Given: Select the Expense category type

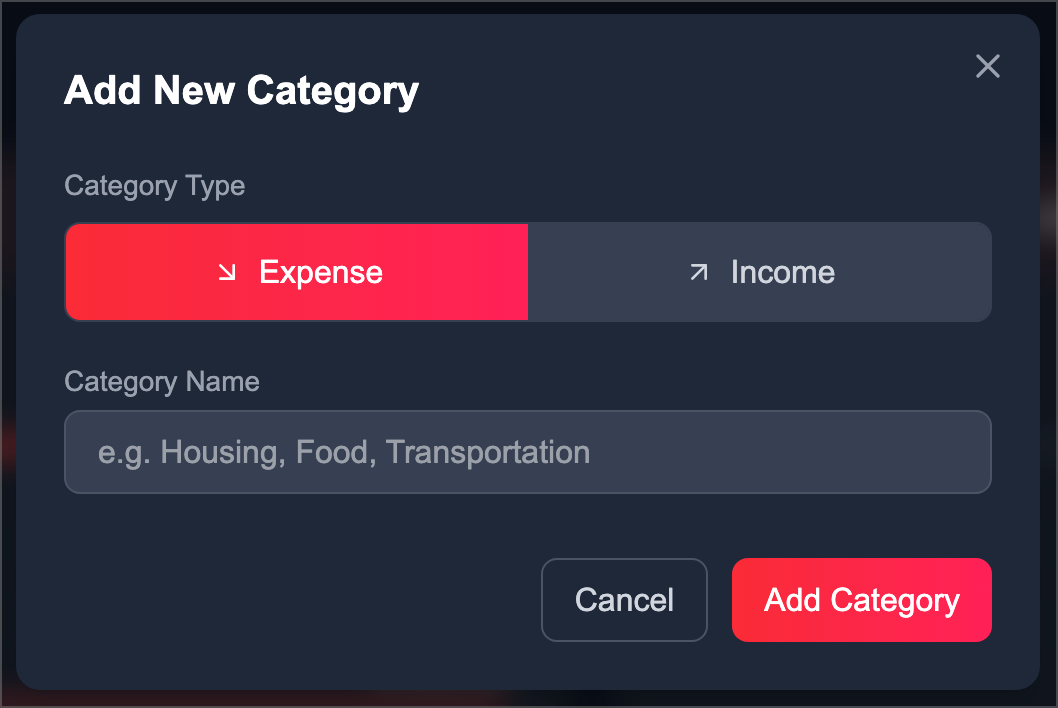Looking at the screenshot, I should pyautogui.click(x=297, y=272).
